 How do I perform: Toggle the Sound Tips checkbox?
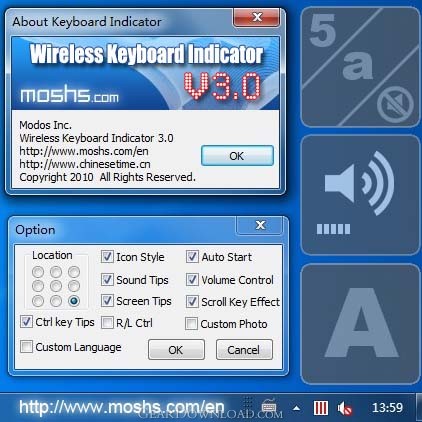107,279
